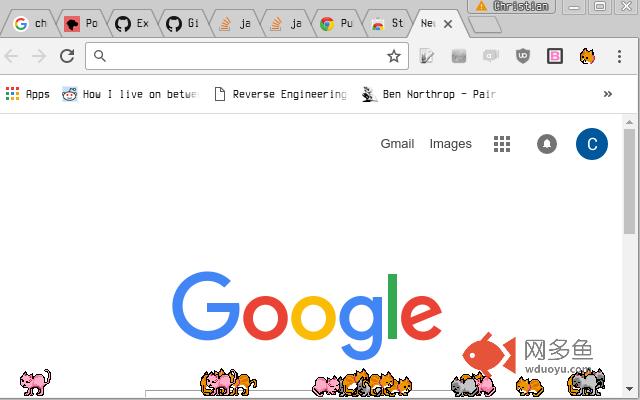Click the grey button left of uBlock

click(459, 56)
